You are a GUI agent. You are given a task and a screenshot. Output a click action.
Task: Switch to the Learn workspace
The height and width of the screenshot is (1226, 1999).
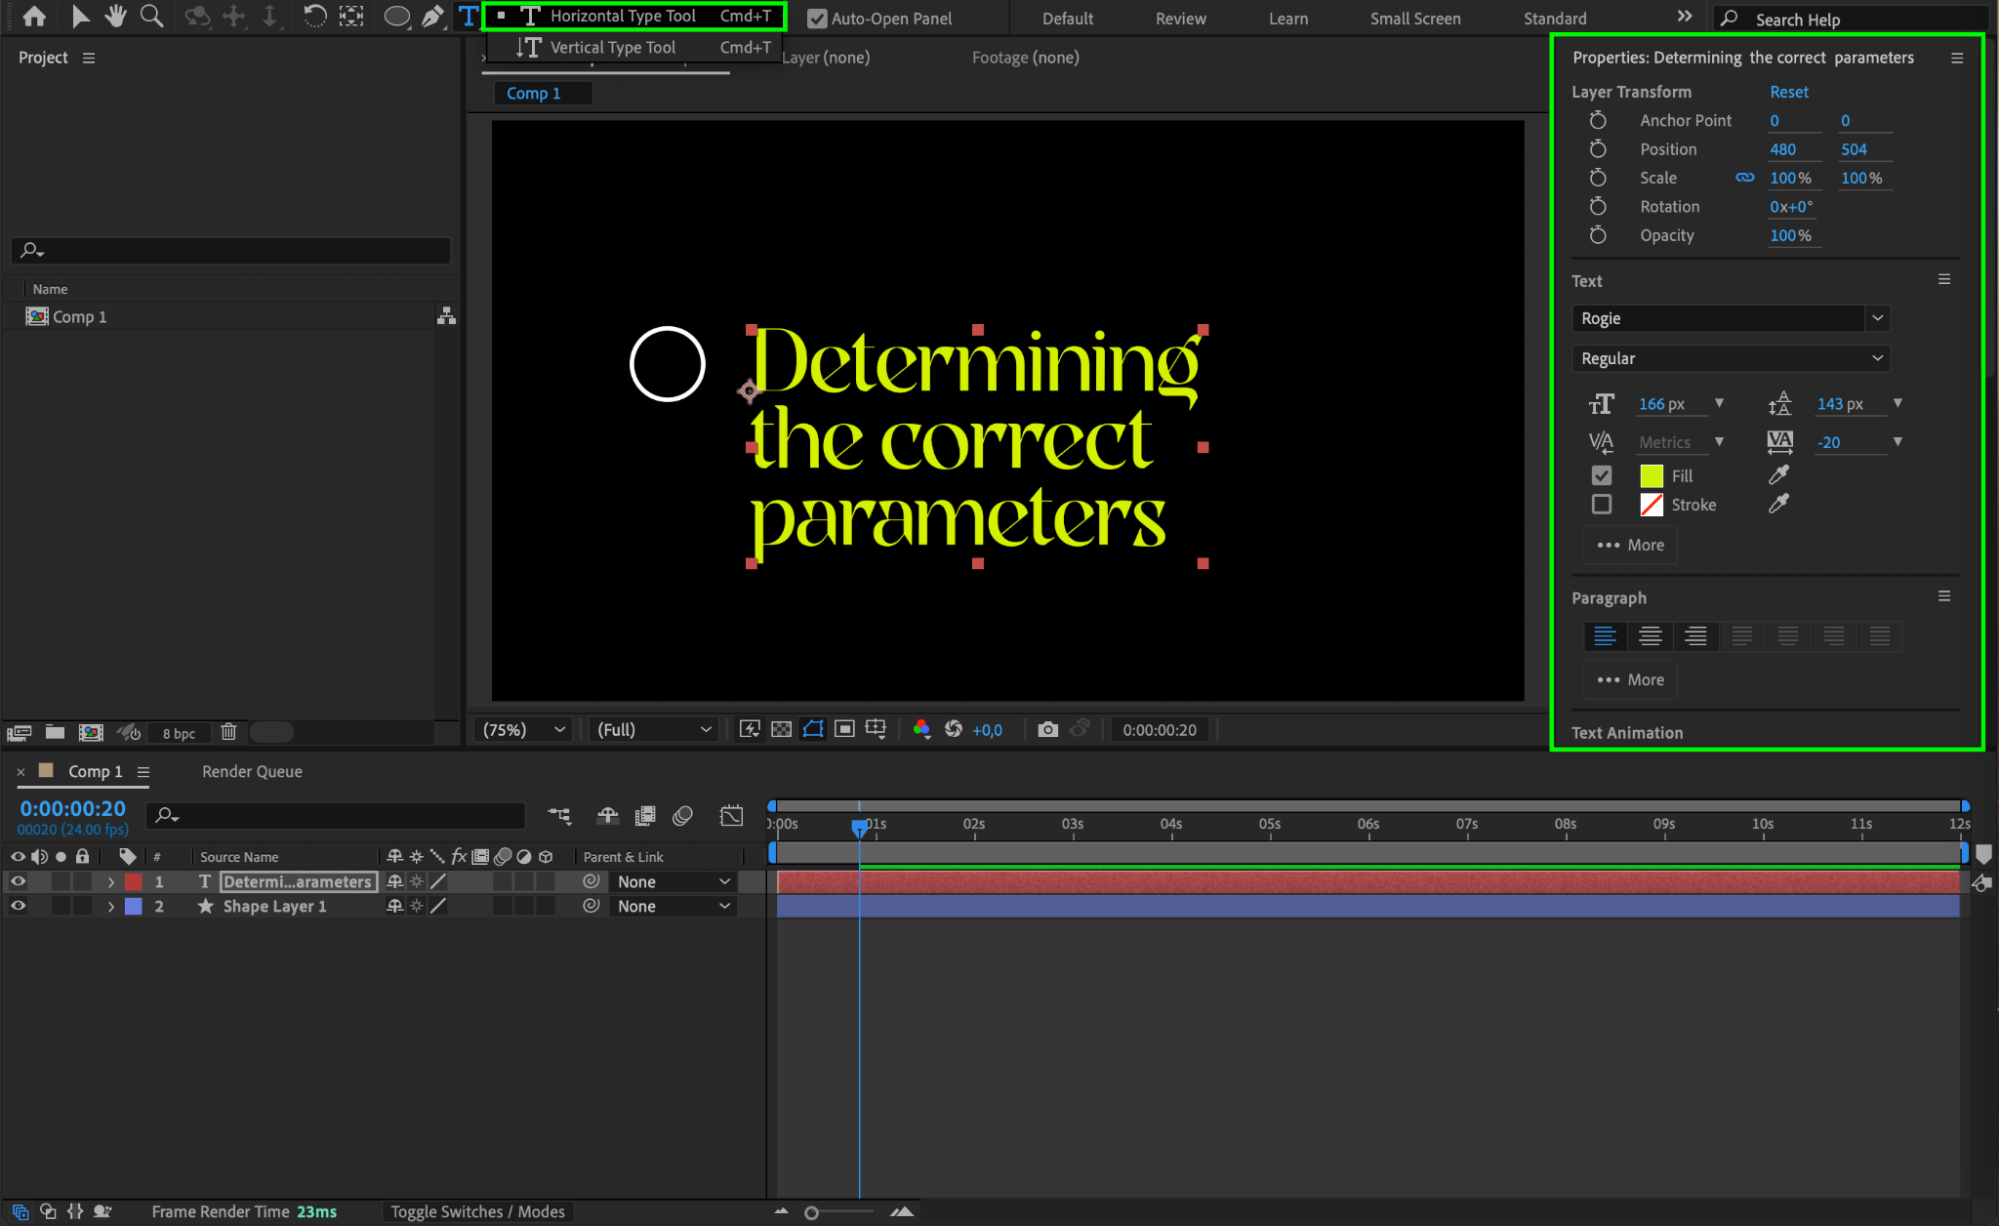click(x=1288, y=18)
